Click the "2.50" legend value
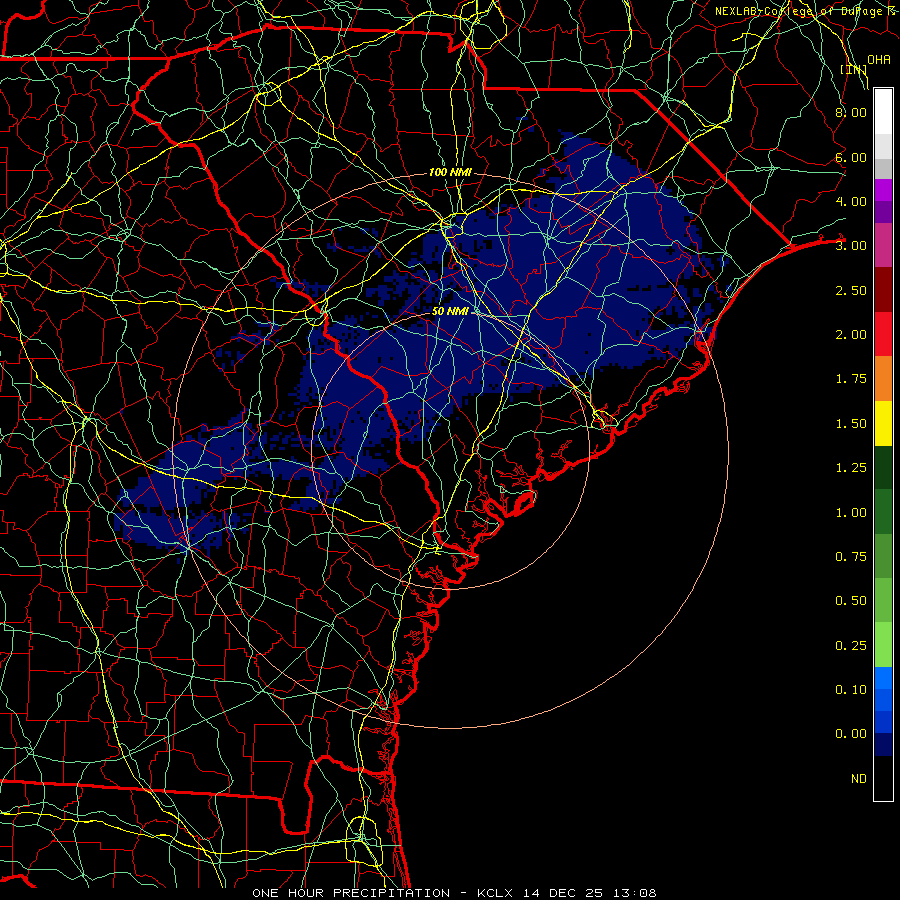 pyautogui.click(x=851, y=290)
